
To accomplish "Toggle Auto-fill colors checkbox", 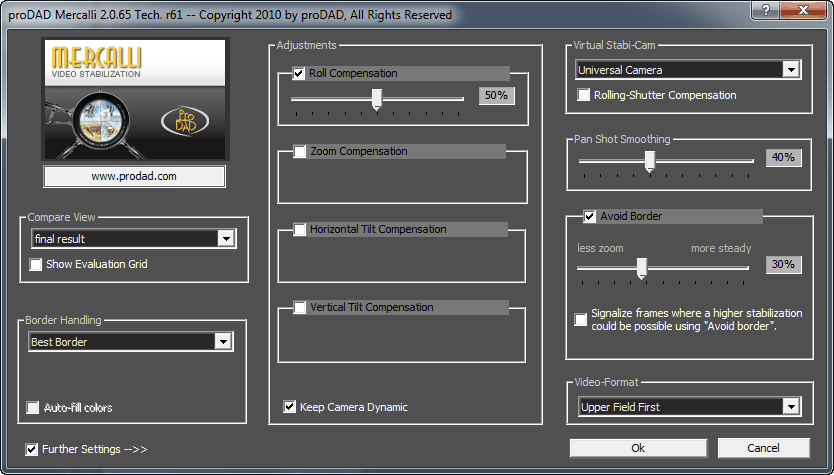I will pos(33,408).
